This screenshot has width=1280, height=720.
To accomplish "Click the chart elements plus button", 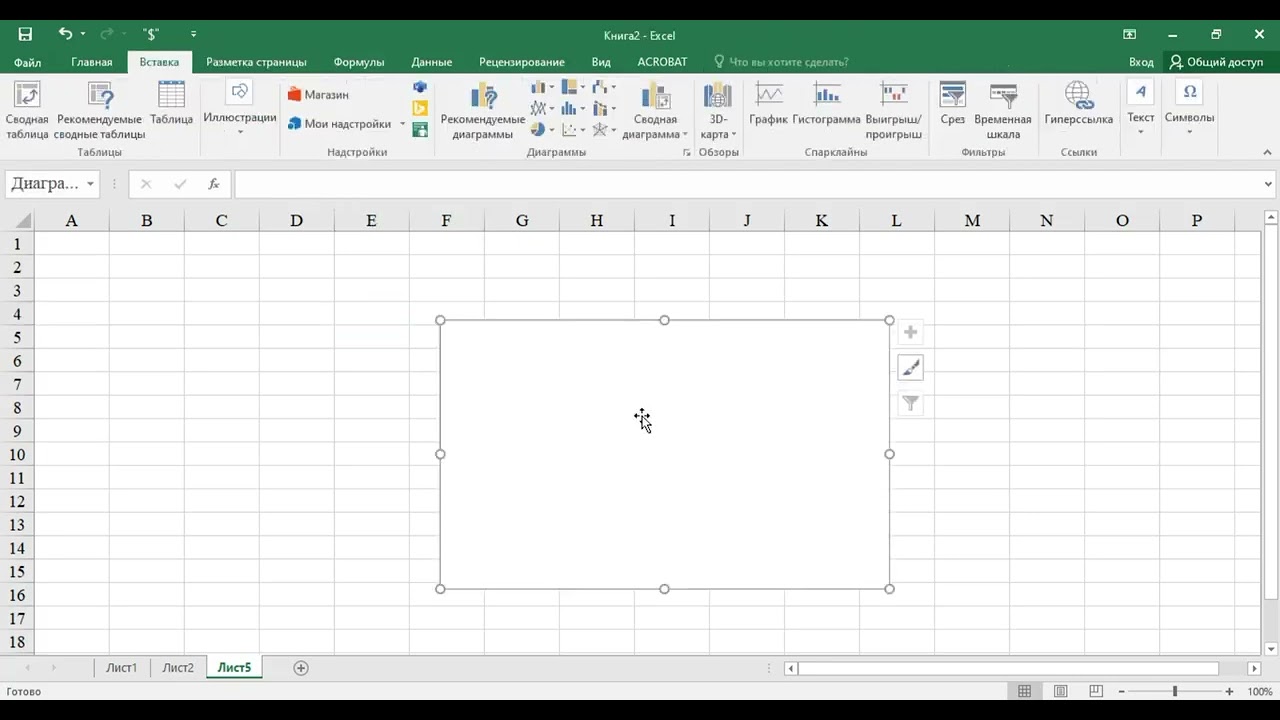I will [910, 332].
